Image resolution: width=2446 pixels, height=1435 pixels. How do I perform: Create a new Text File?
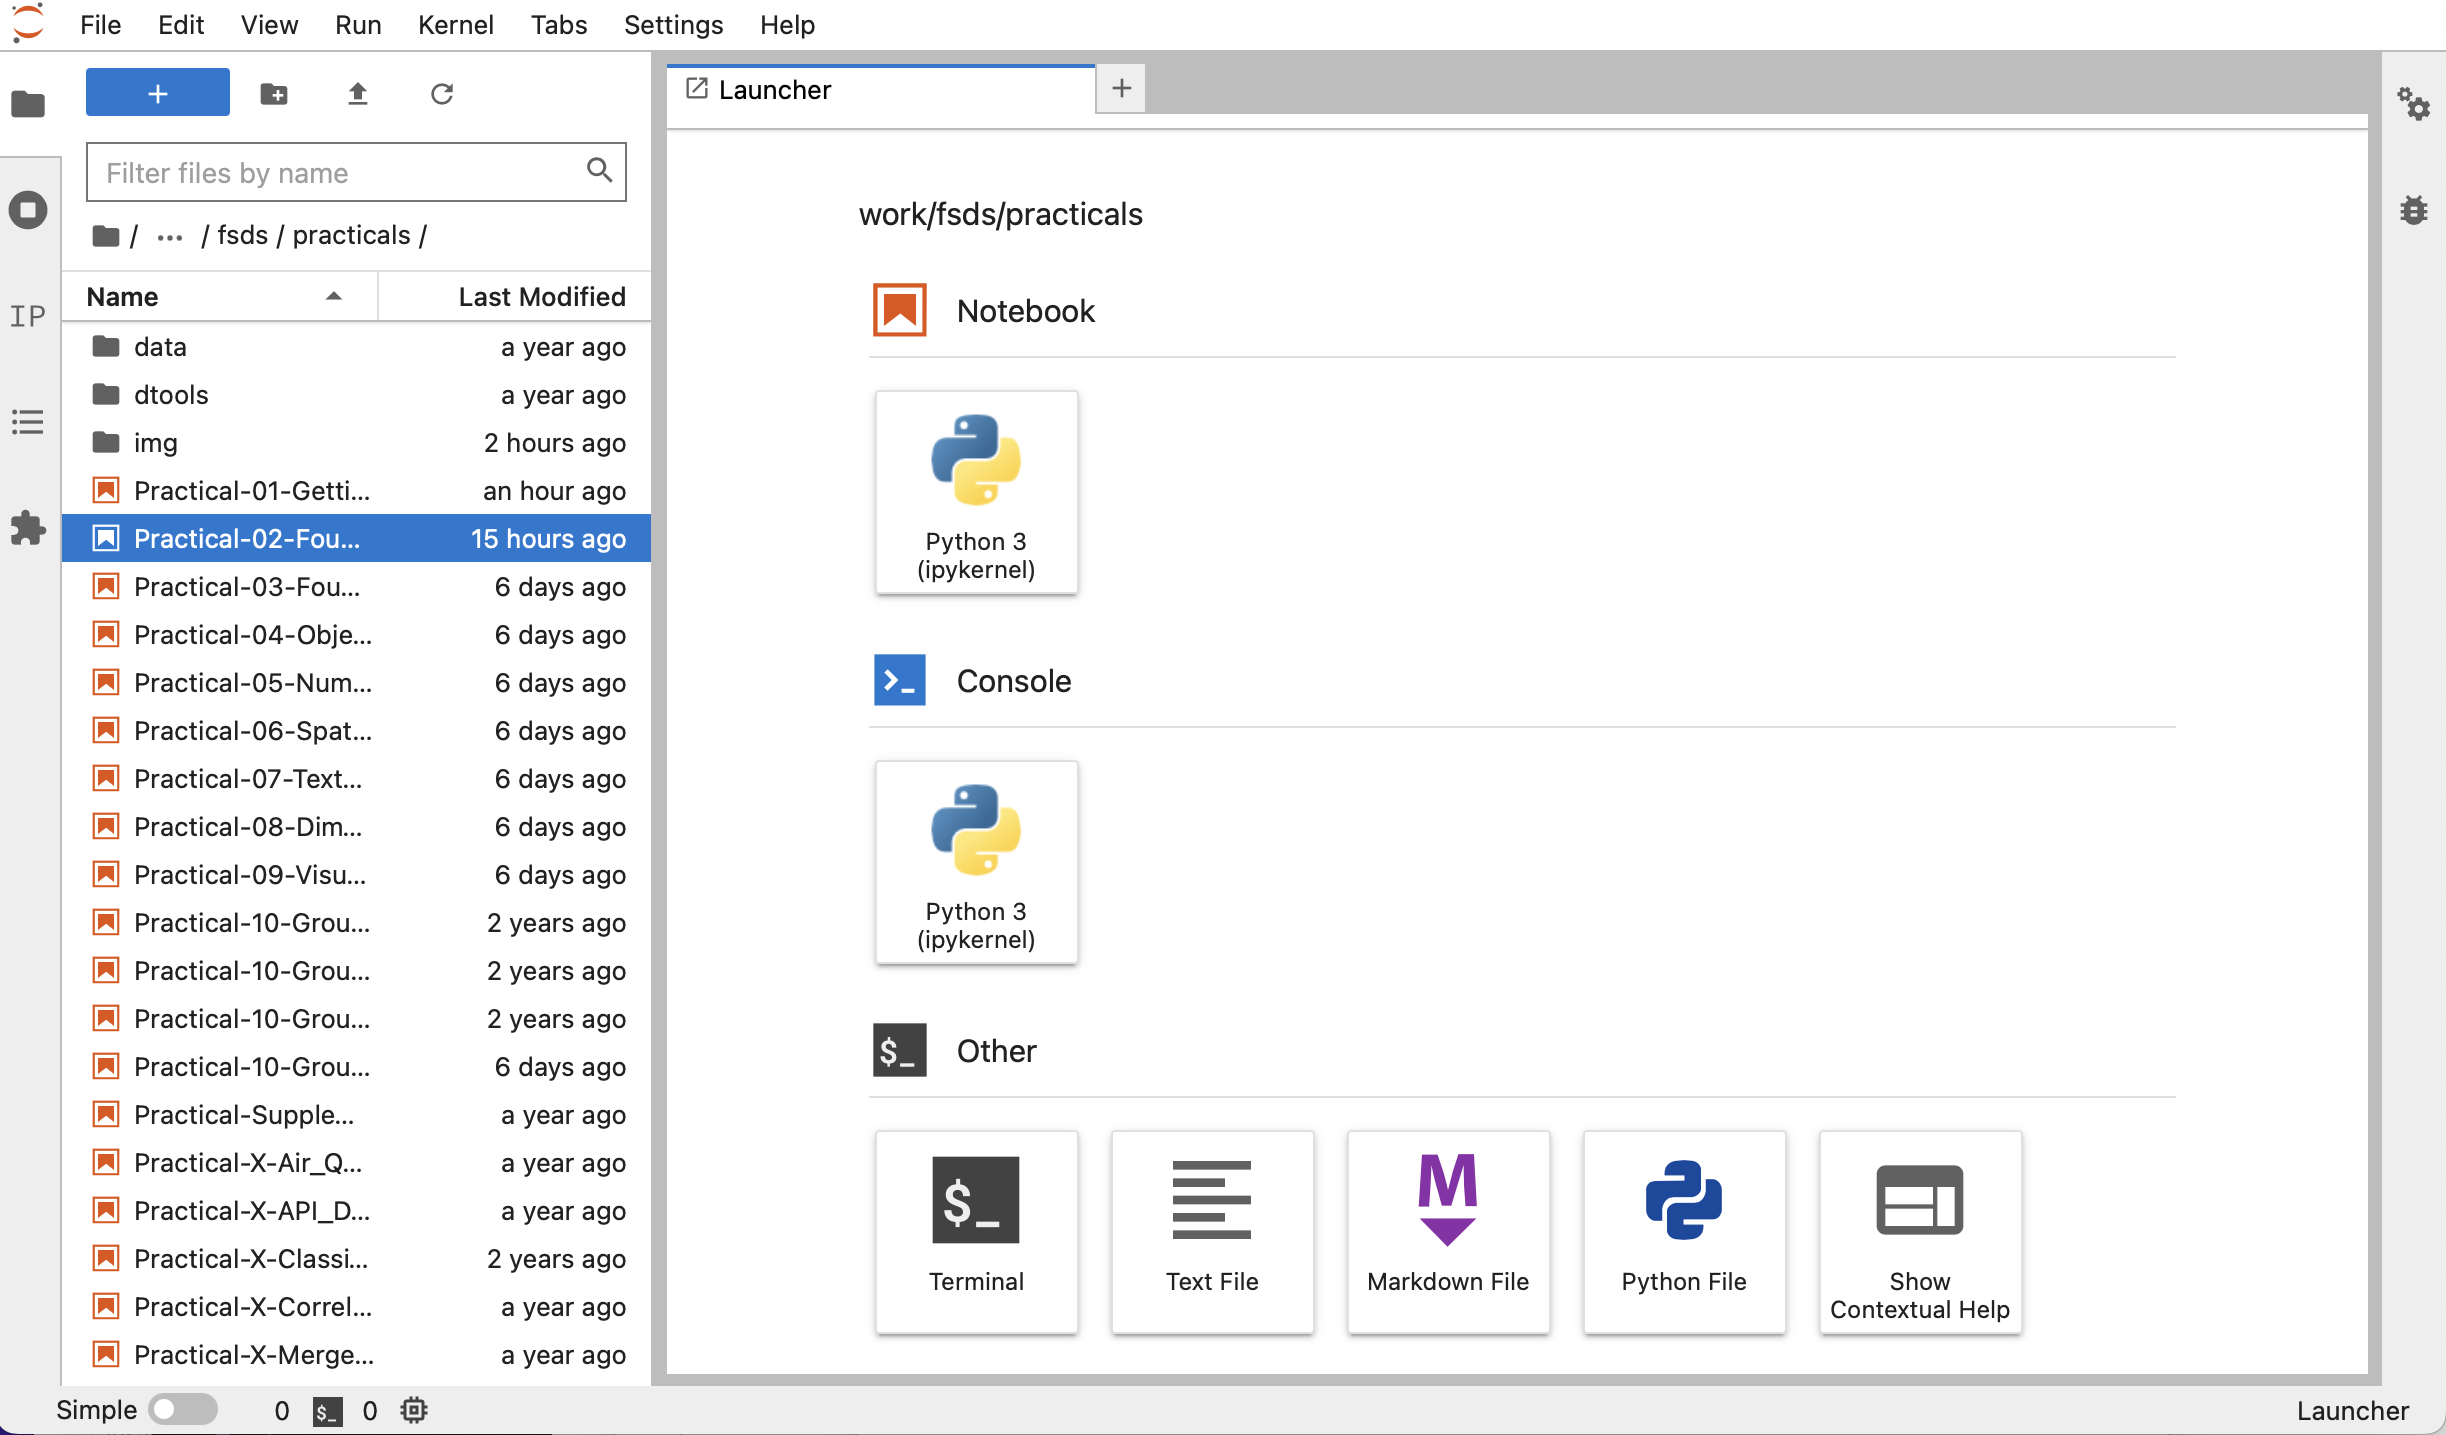click(1212, 1232)
